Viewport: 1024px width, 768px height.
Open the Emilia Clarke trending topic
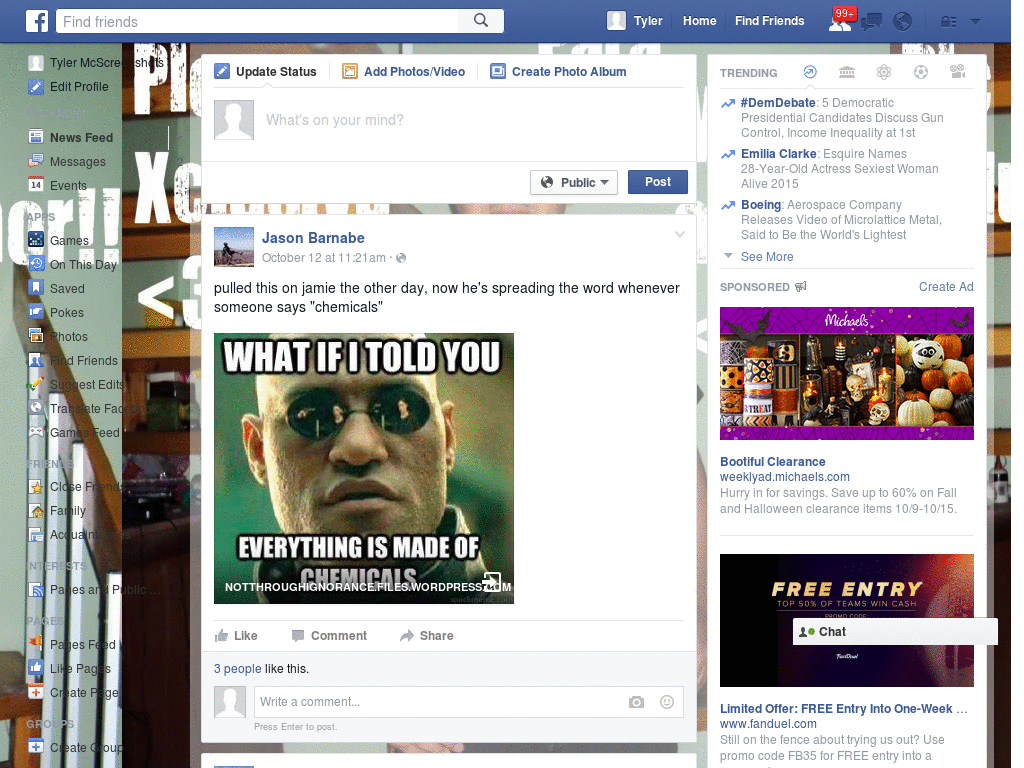[x=778, y=153]
